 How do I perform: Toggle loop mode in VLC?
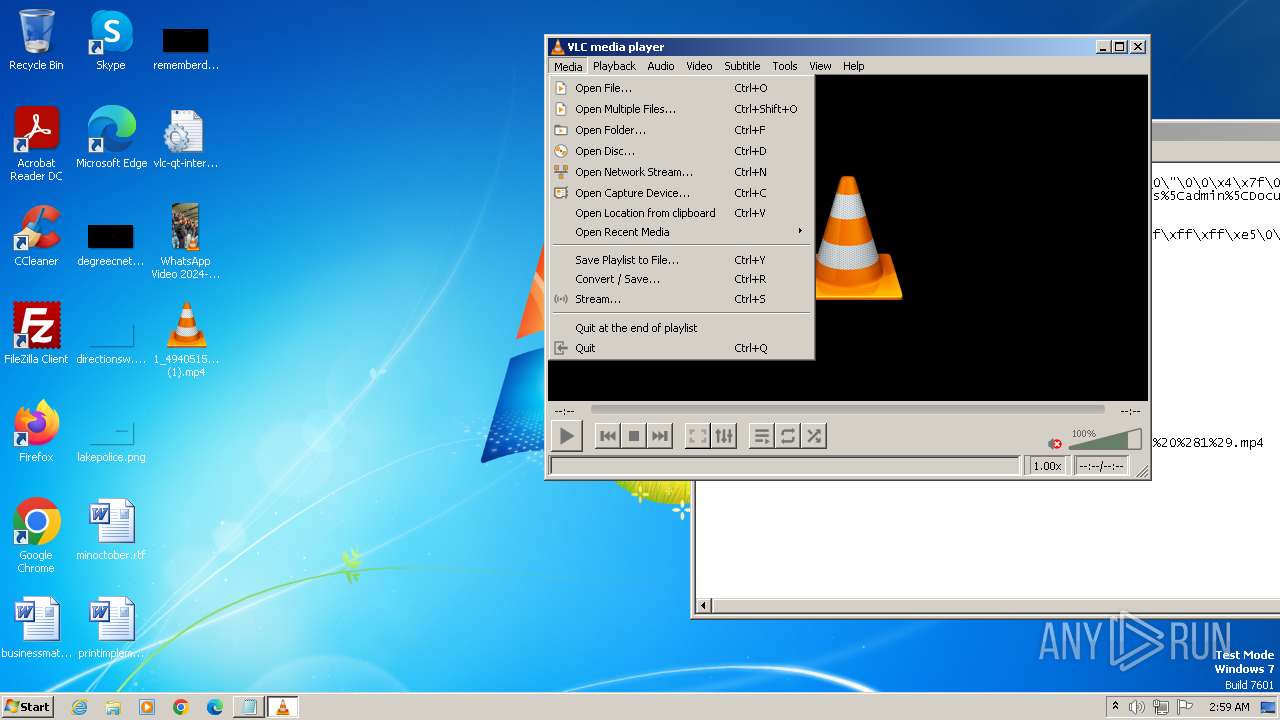tap(788, 436)
